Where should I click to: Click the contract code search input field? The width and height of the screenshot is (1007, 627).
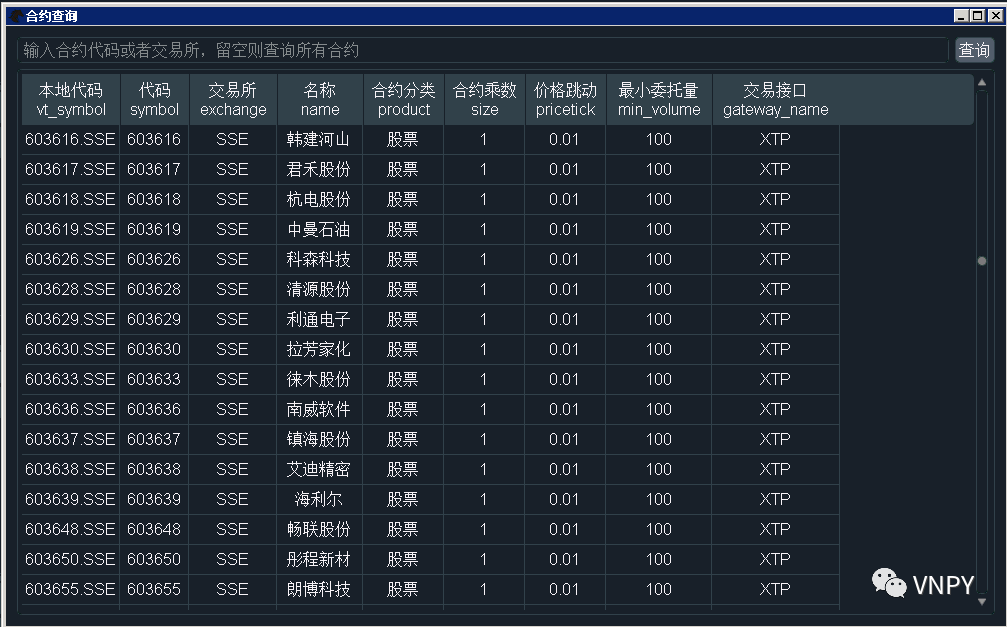[x=400, y=49]
